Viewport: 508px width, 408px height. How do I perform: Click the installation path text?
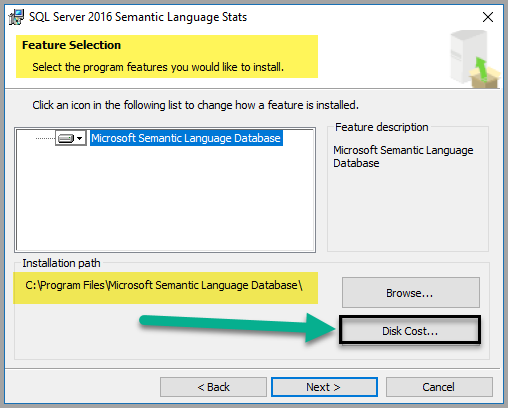tap(164, 285)
